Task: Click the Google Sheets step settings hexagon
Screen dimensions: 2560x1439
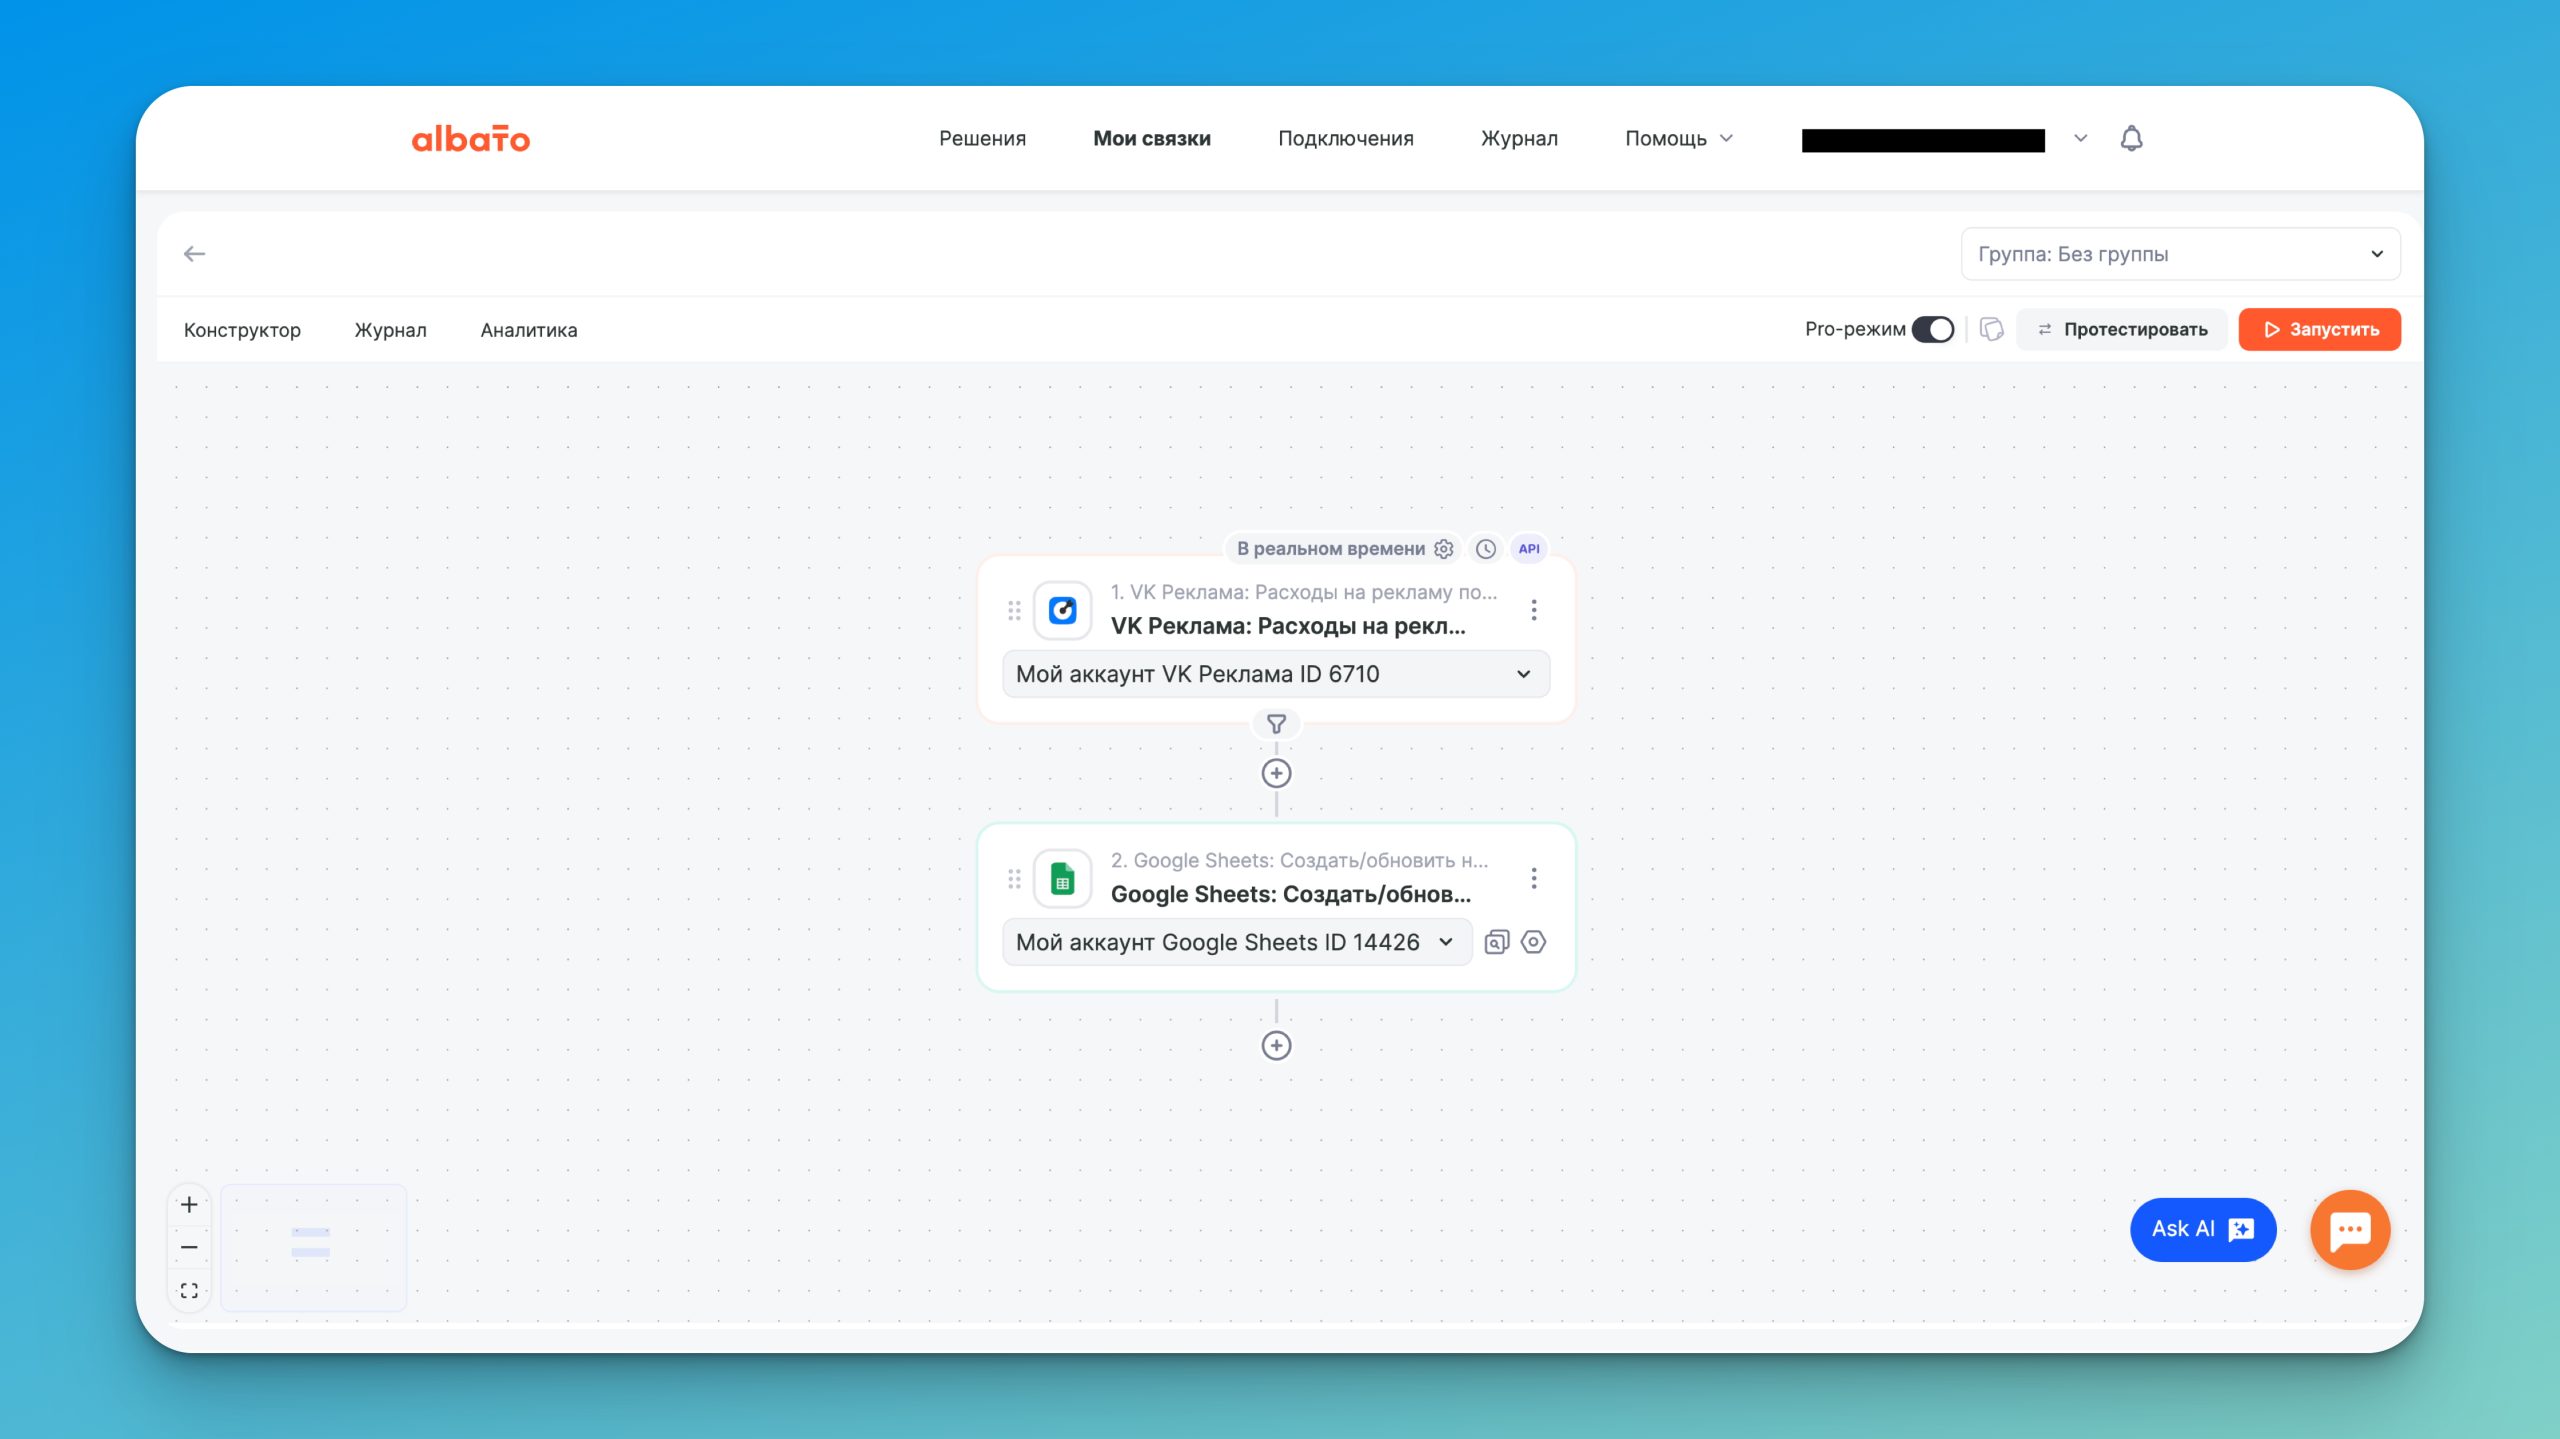Action: 1533,942
